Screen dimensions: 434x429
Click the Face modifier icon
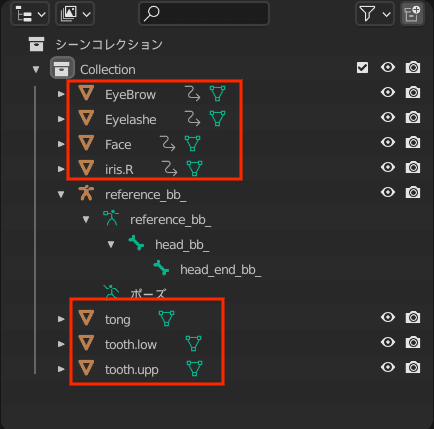pyautogui.click(x=168, y=144)
